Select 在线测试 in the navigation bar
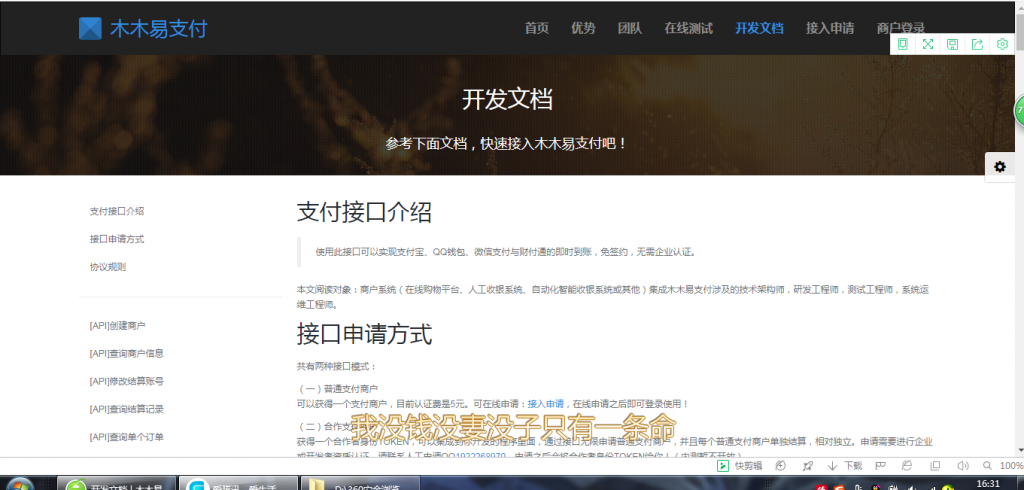 tap(688, 28)
